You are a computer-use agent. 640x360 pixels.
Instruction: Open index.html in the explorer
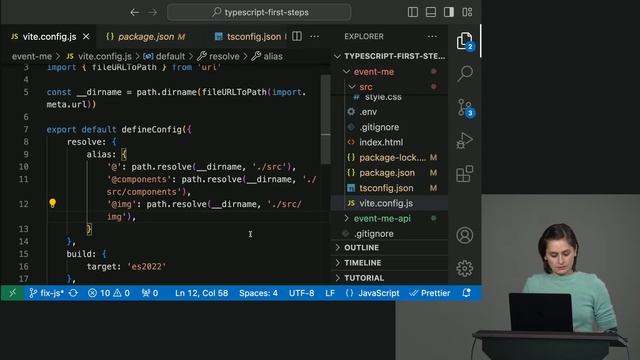[x=390, y=142]
